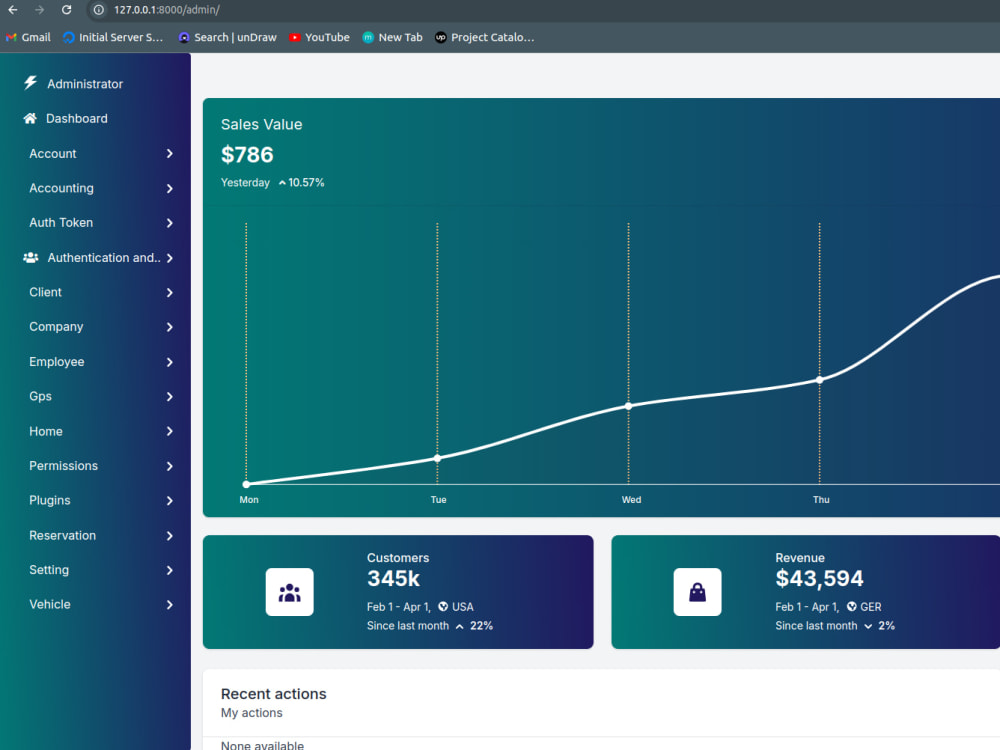The image size is (1000, 750).
Task: Expand the Gps menu chevron
Action: tap(170, 396)
